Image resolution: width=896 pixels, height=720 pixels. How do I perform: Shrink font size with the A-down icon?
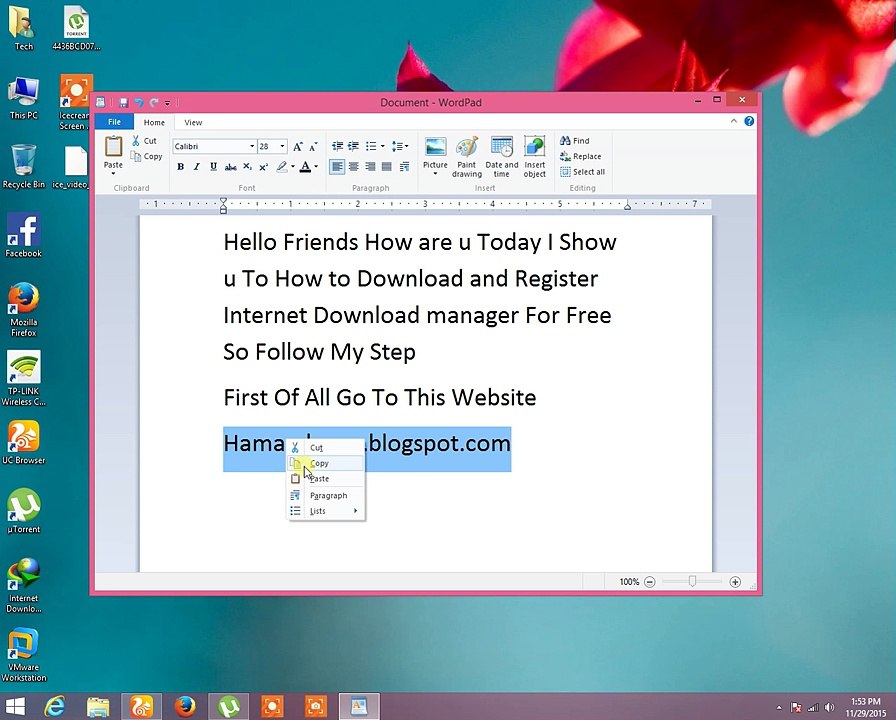tap(313, 147)
